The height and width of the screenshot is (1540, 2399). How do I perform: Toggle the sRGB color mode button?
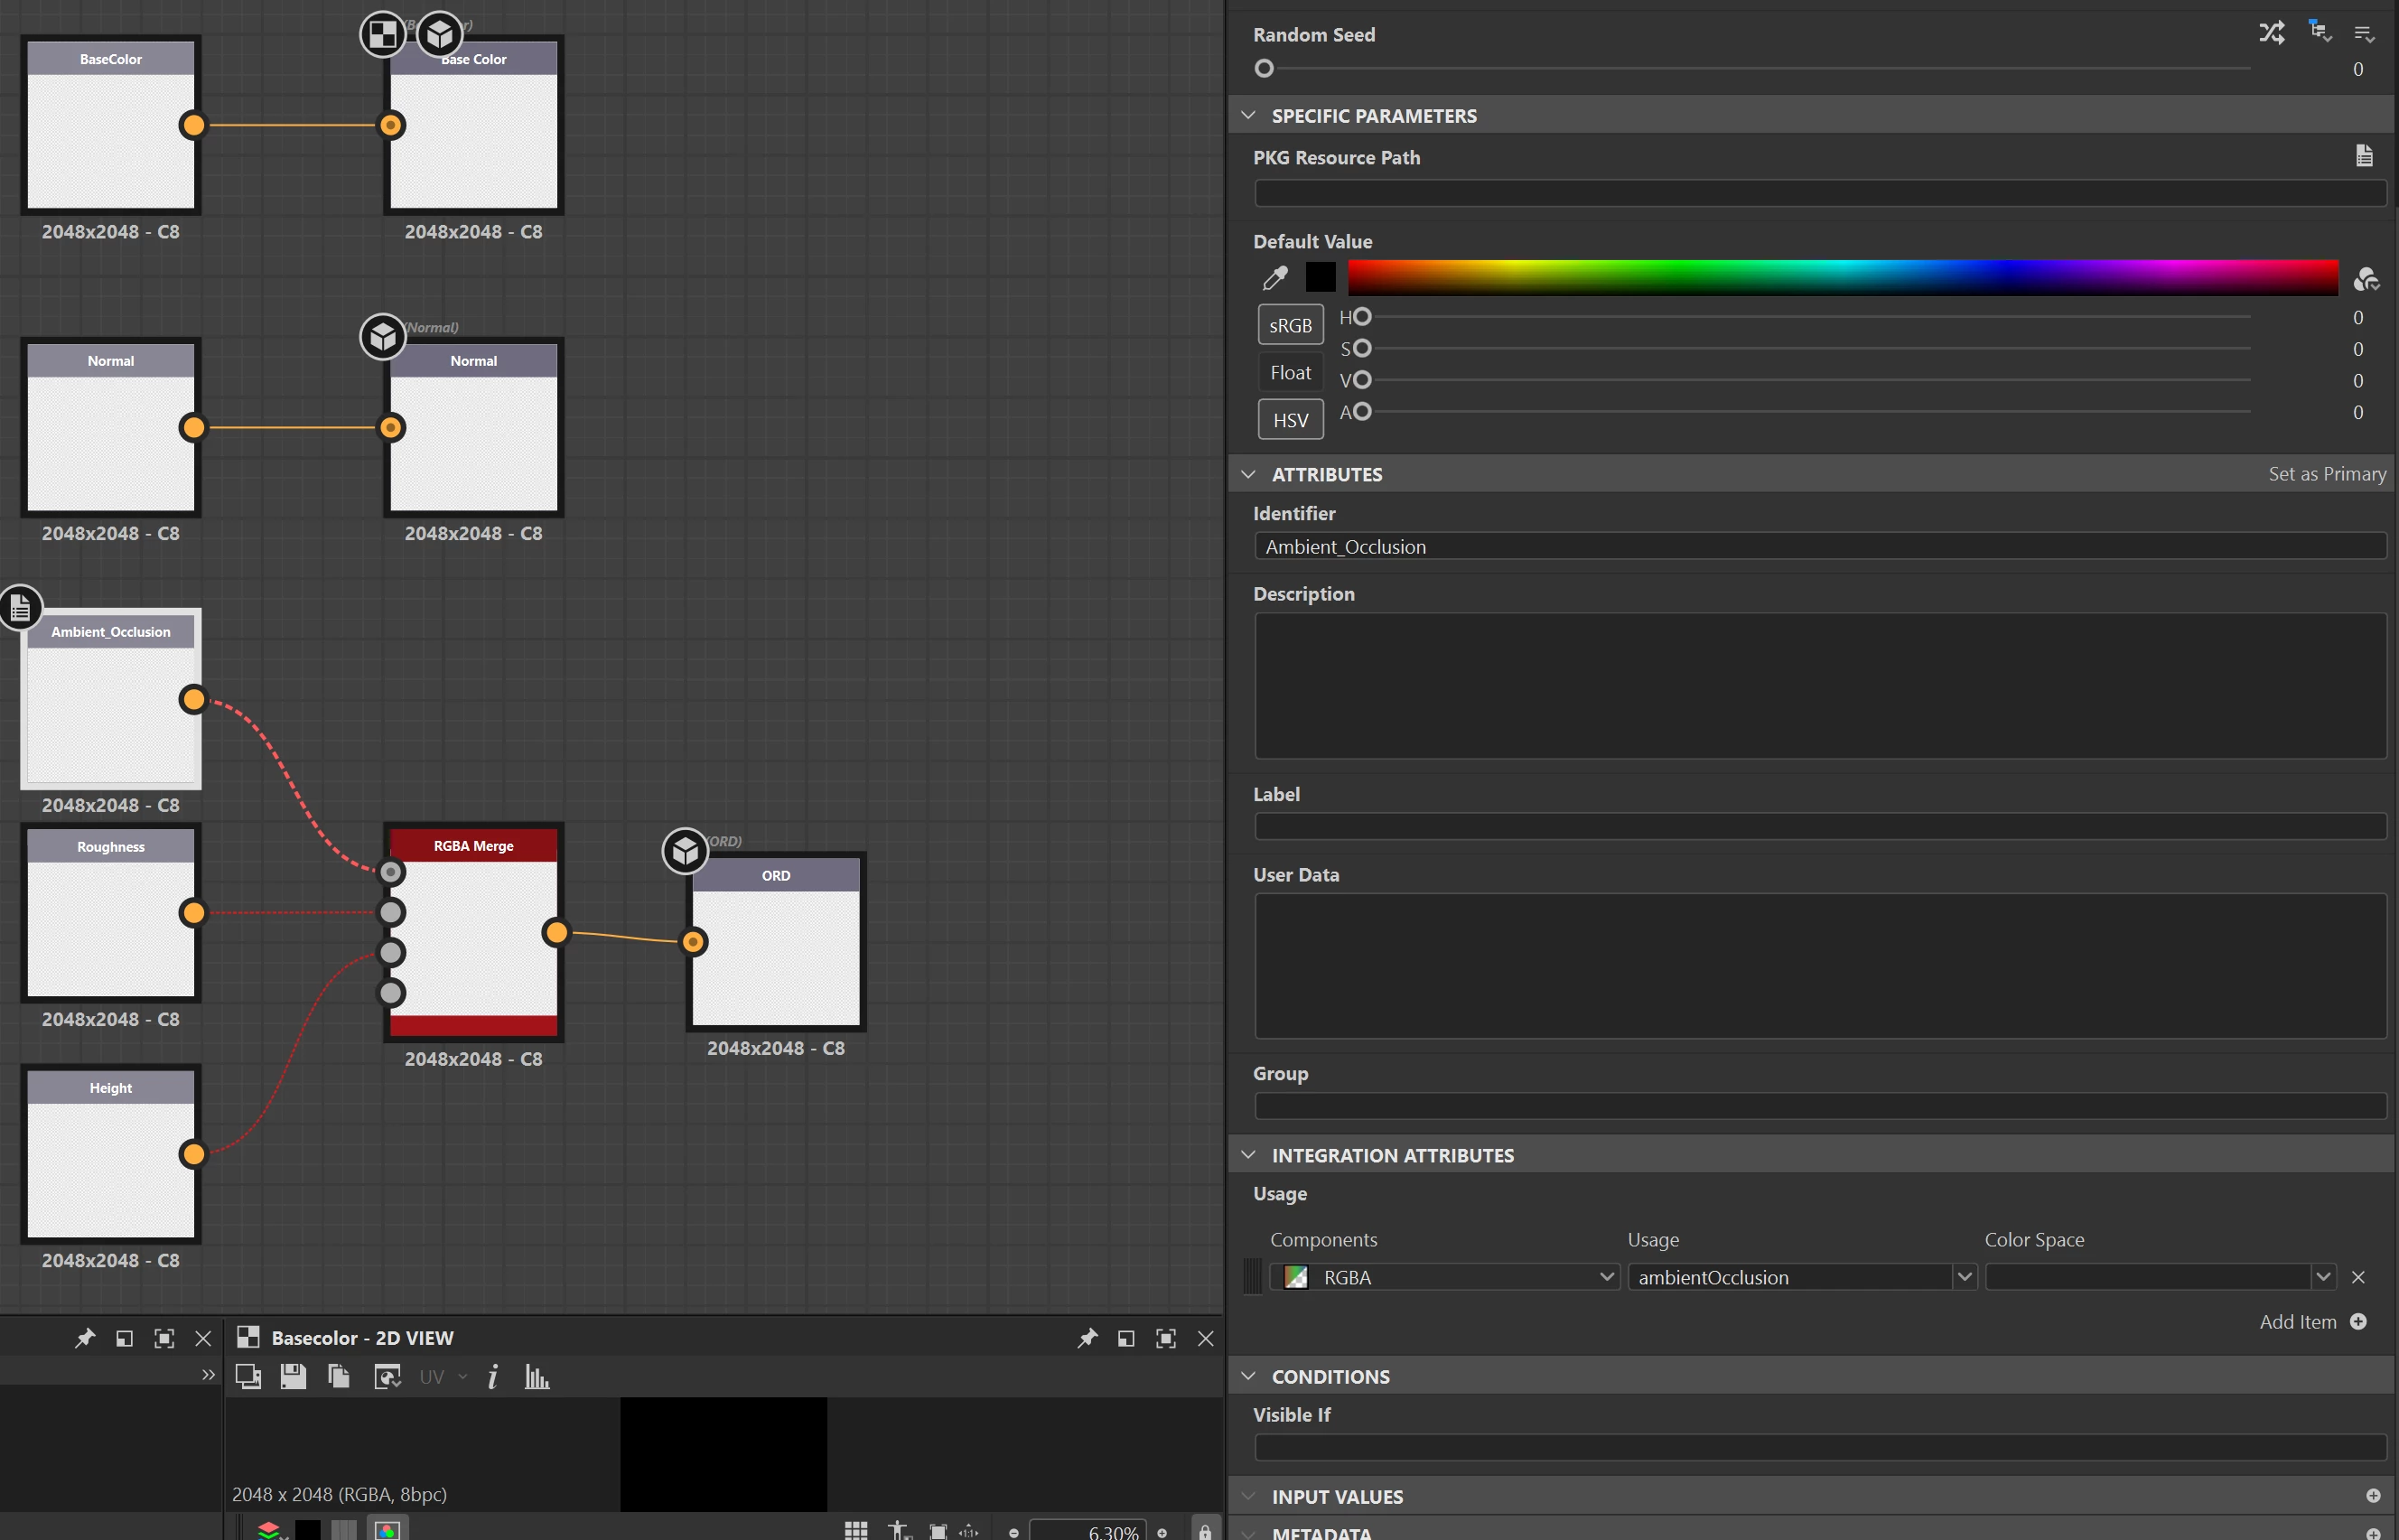tap(1290, 325)
